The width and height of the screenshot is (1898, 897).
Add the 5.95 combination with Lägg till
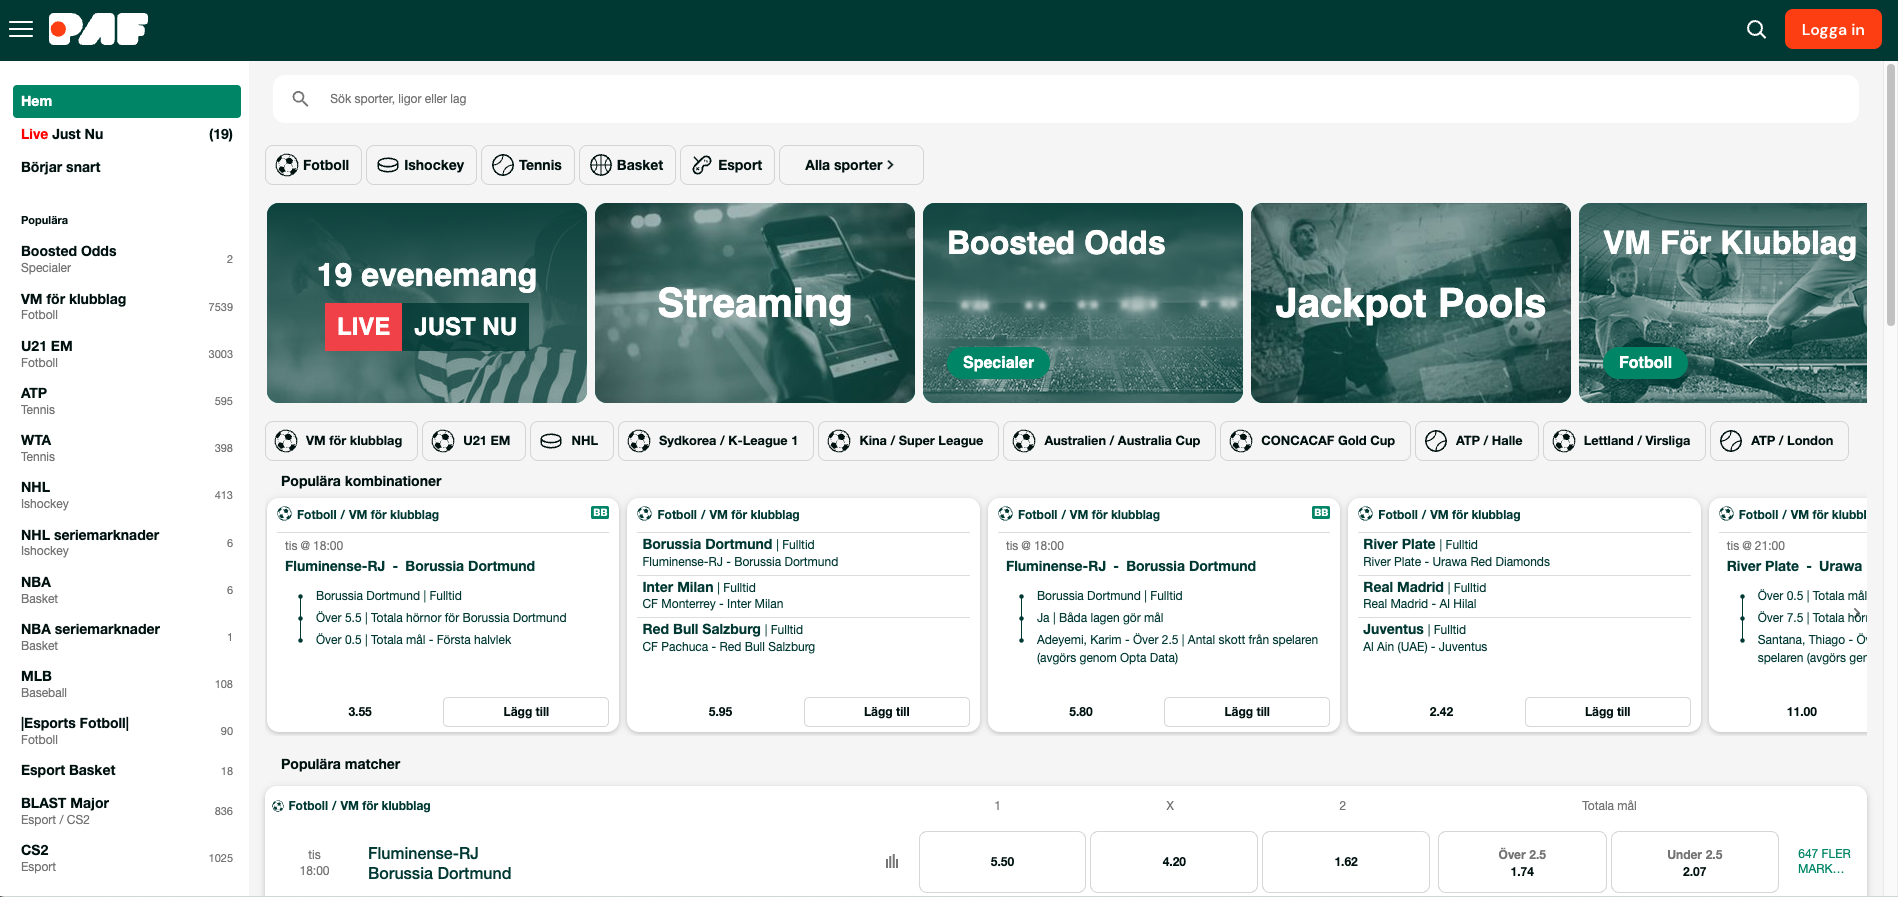(x=887, y=712)
